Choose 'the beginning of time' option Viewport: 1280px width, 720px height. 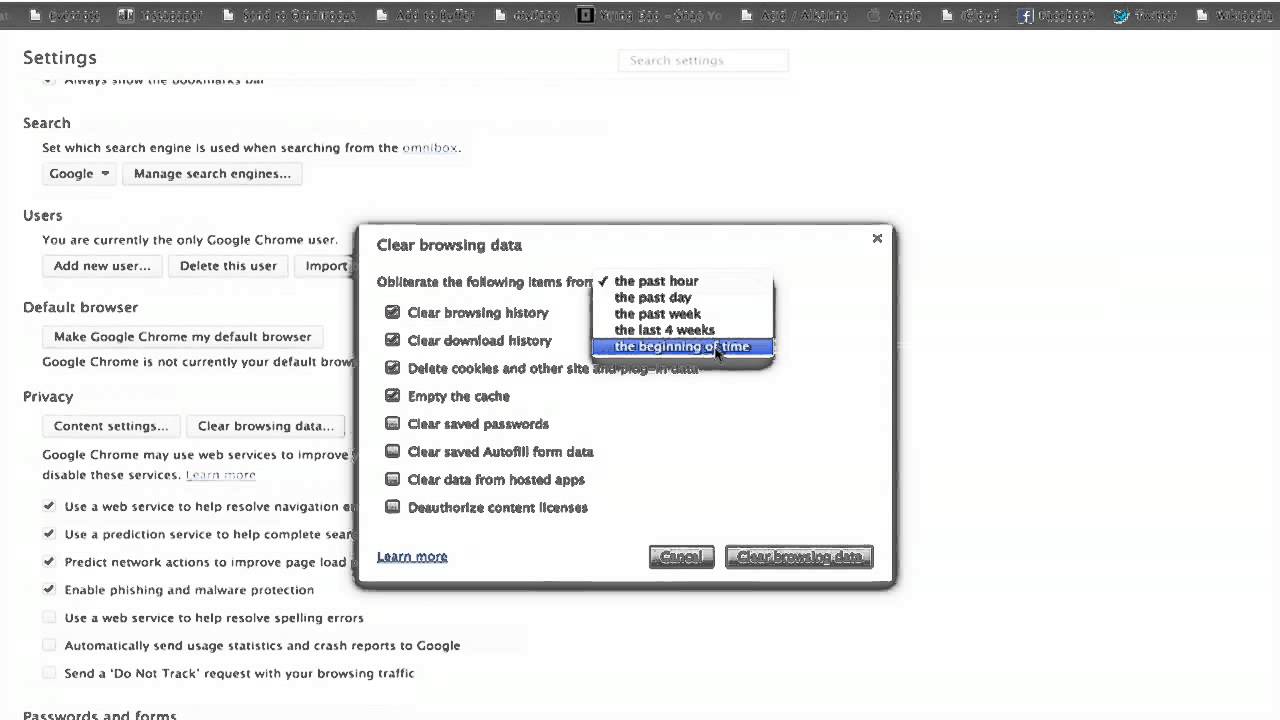(x=683, y=347)
